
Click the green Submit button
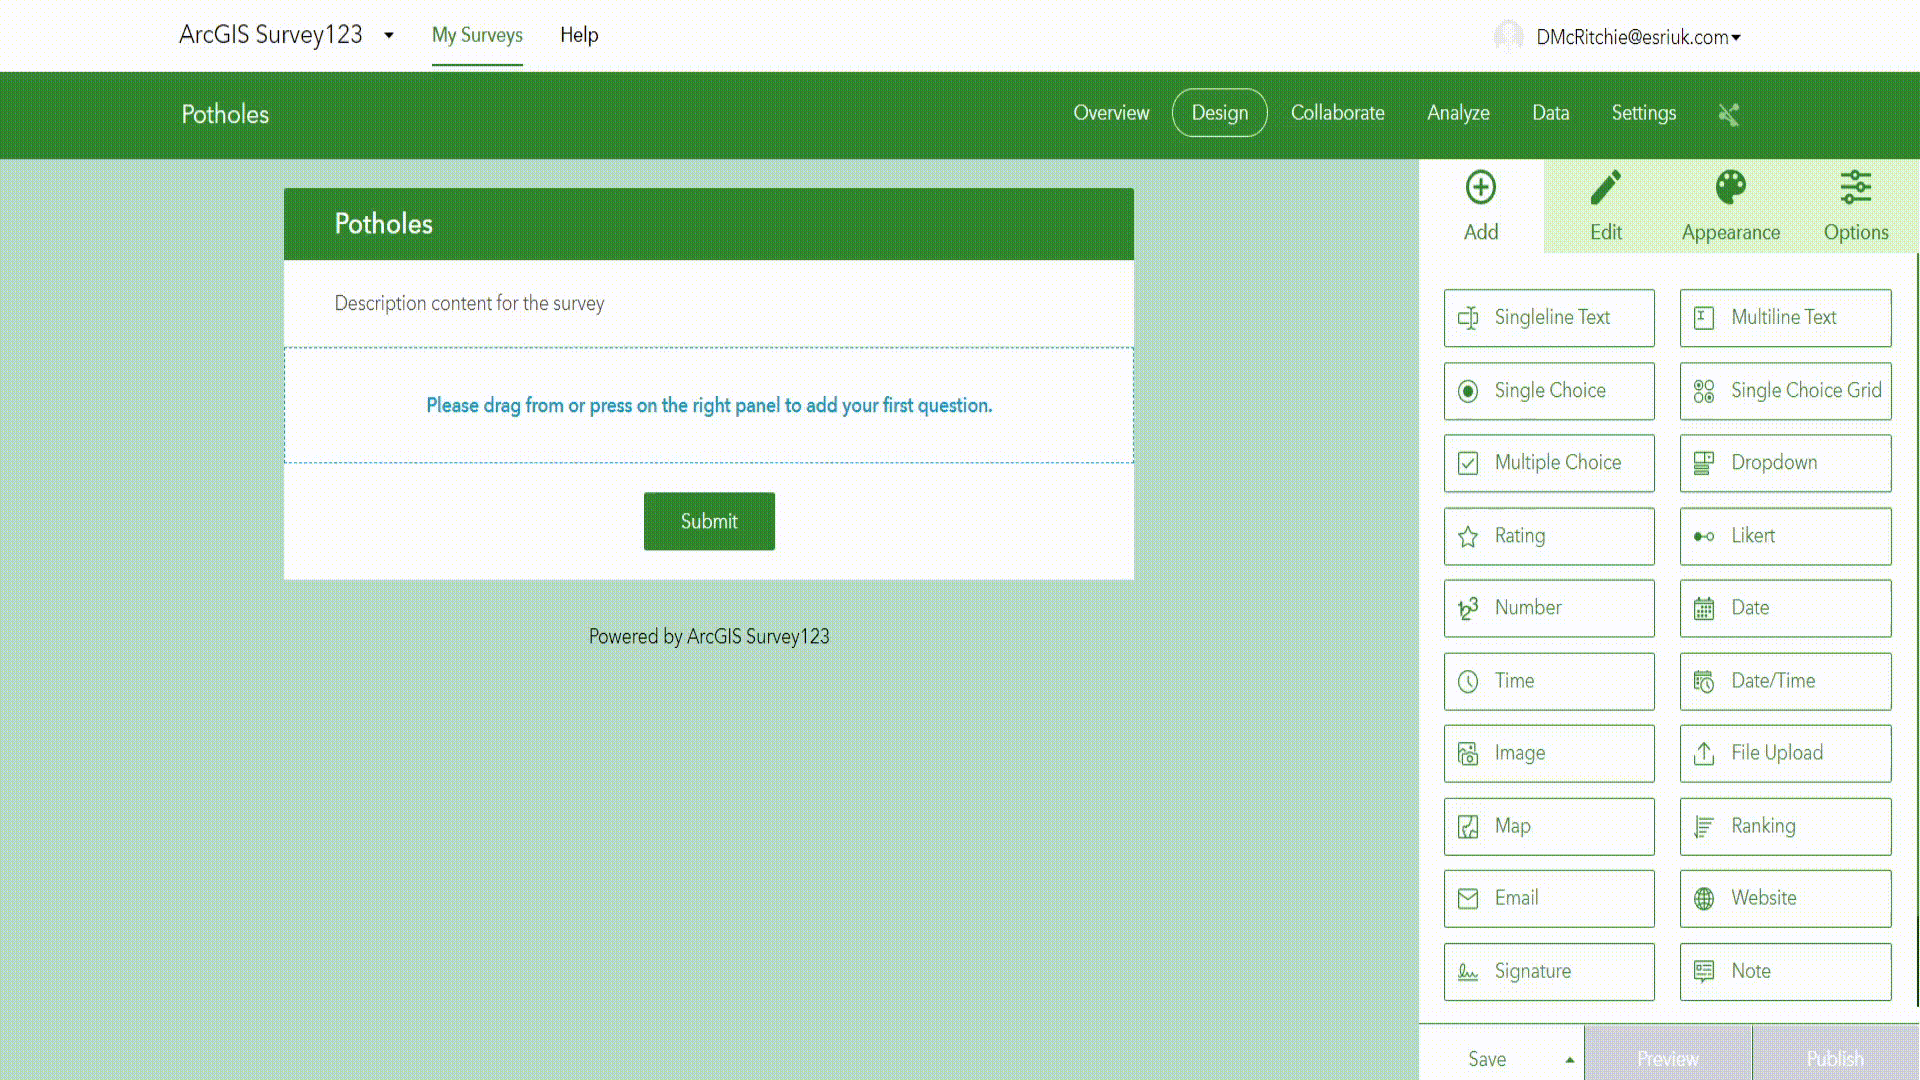[709, 521]
